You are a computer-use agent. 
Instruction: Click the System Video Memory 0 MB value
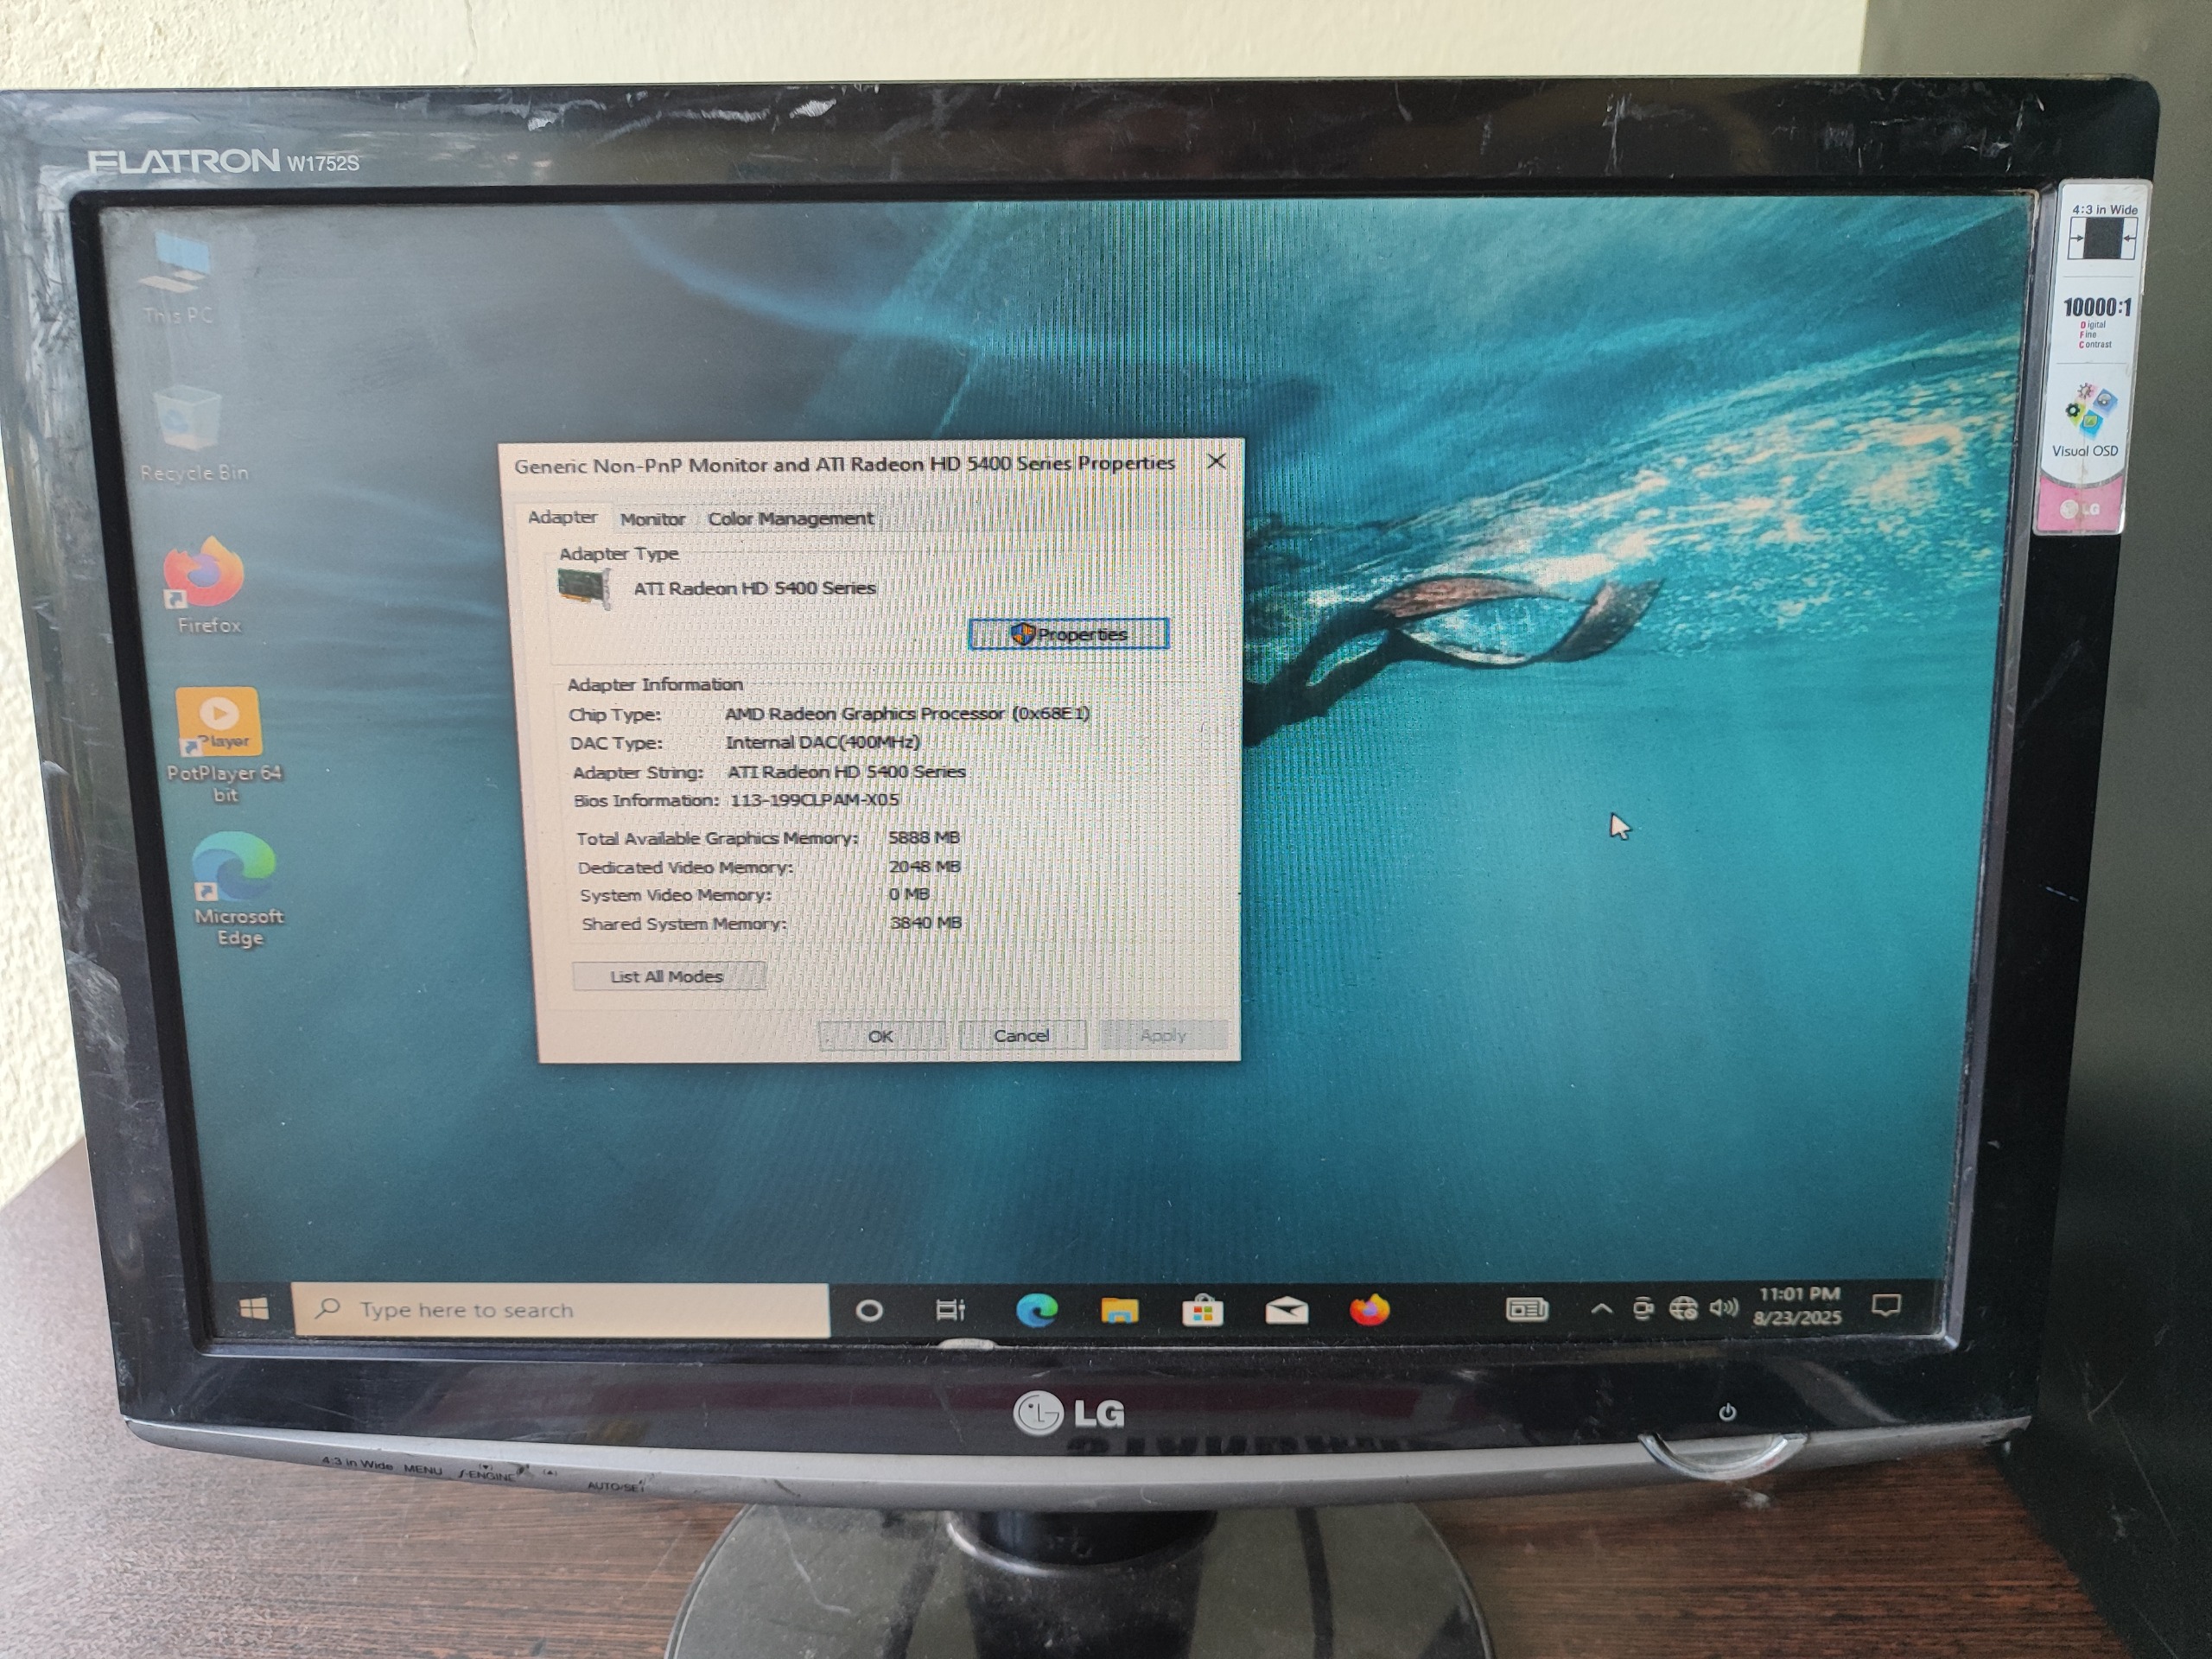(909, 894)
